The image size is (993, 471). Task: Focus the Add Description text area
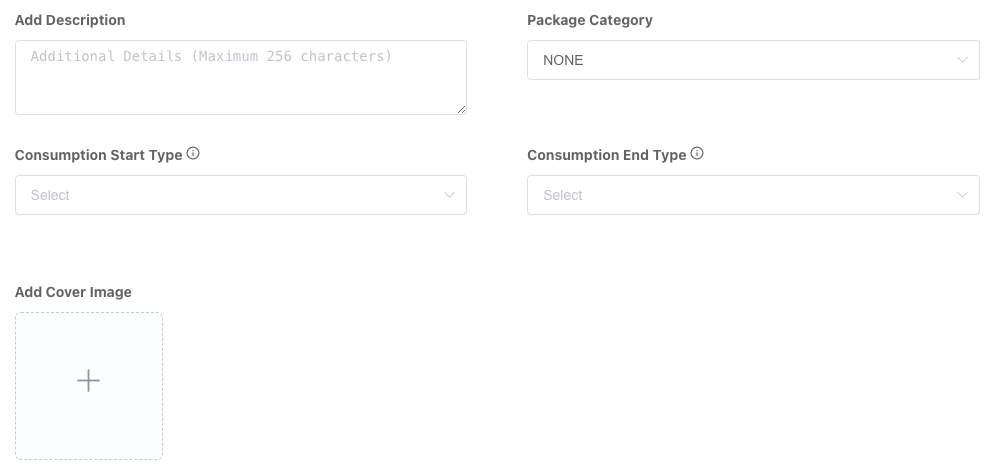click(x=240, y=85)
